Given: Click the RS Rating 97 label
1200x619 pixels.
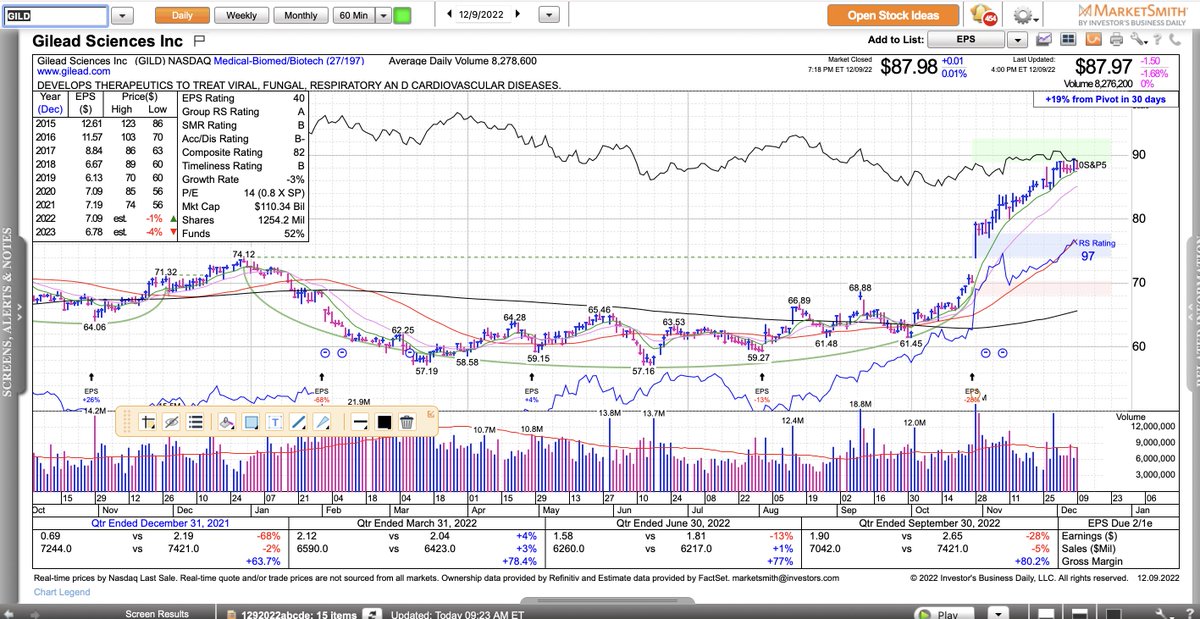Looking at the screenshot, I should tap(1098, 250).
